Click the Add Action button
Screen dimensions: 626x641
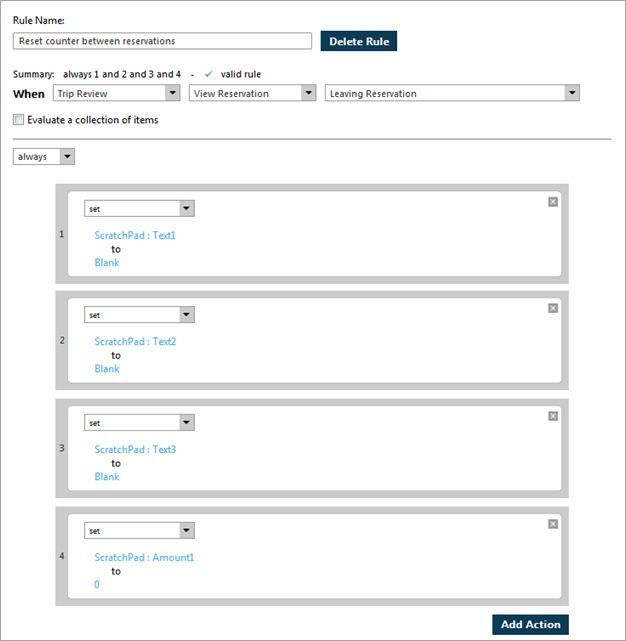tap(530, 625)
